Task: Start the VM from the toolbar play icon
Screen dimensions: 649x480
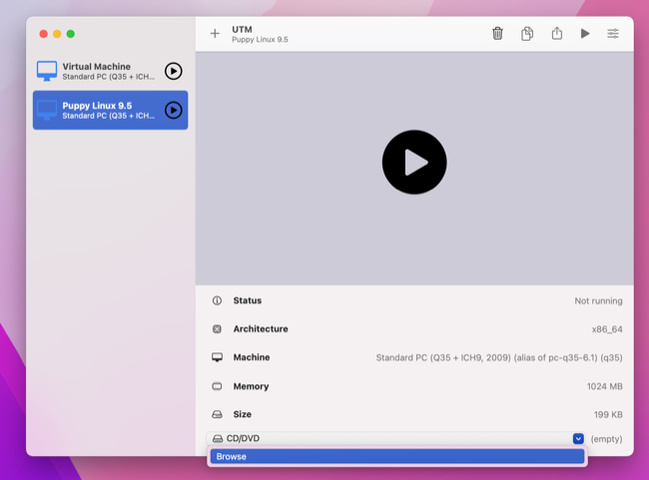Action: click(x=585, y=34)
